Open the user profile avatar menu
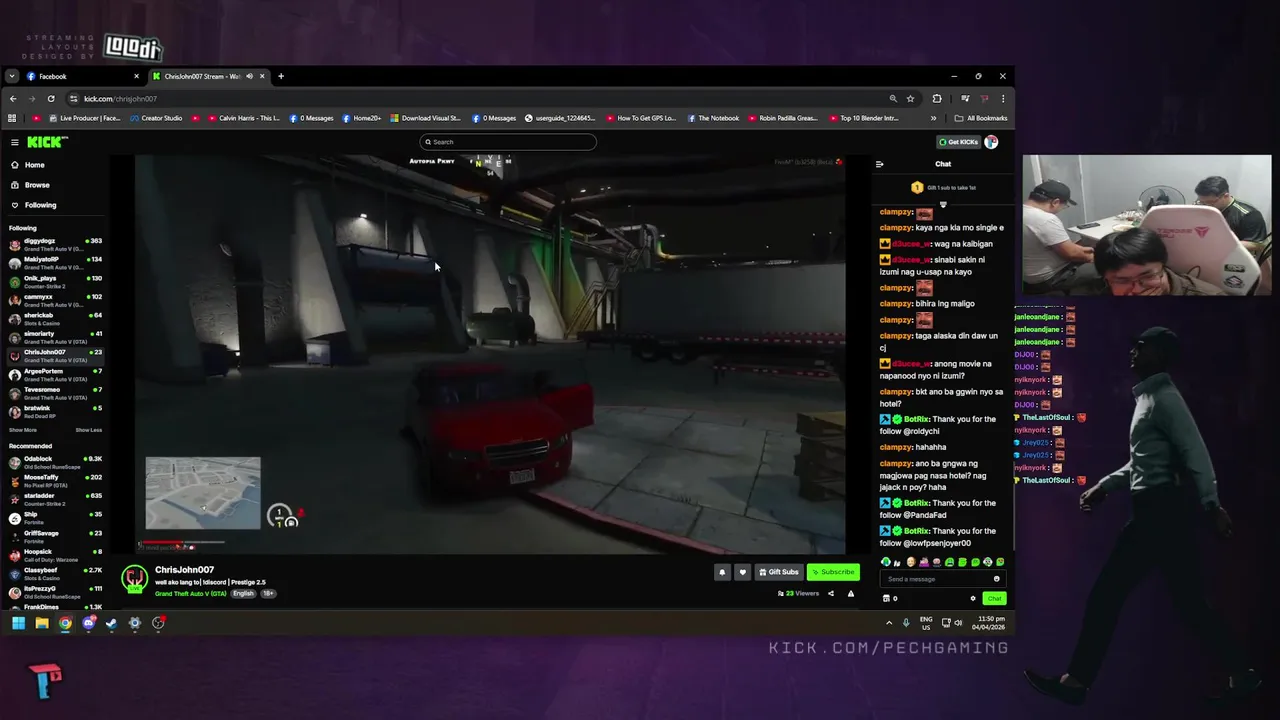The width and height of the screenshot is (1280, 720). tap(991, 142)
